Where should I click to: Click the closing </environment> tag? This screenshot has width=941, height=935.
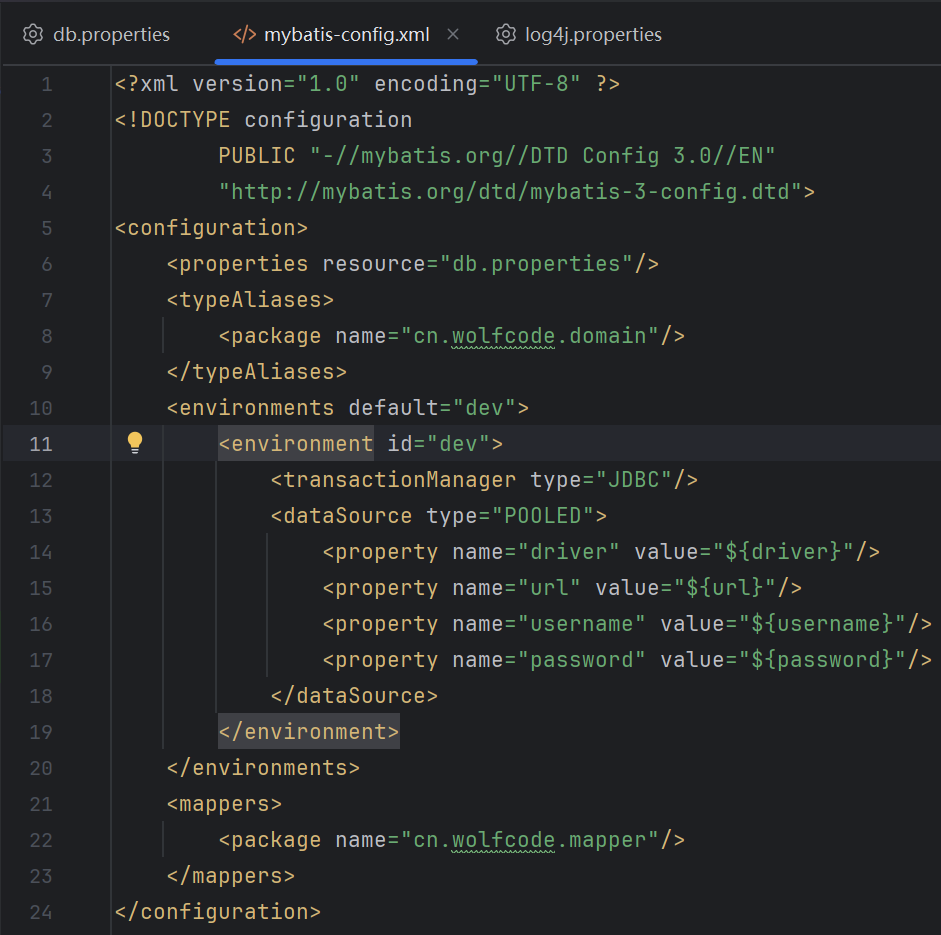pyautogui.click(x=309, y=732)
